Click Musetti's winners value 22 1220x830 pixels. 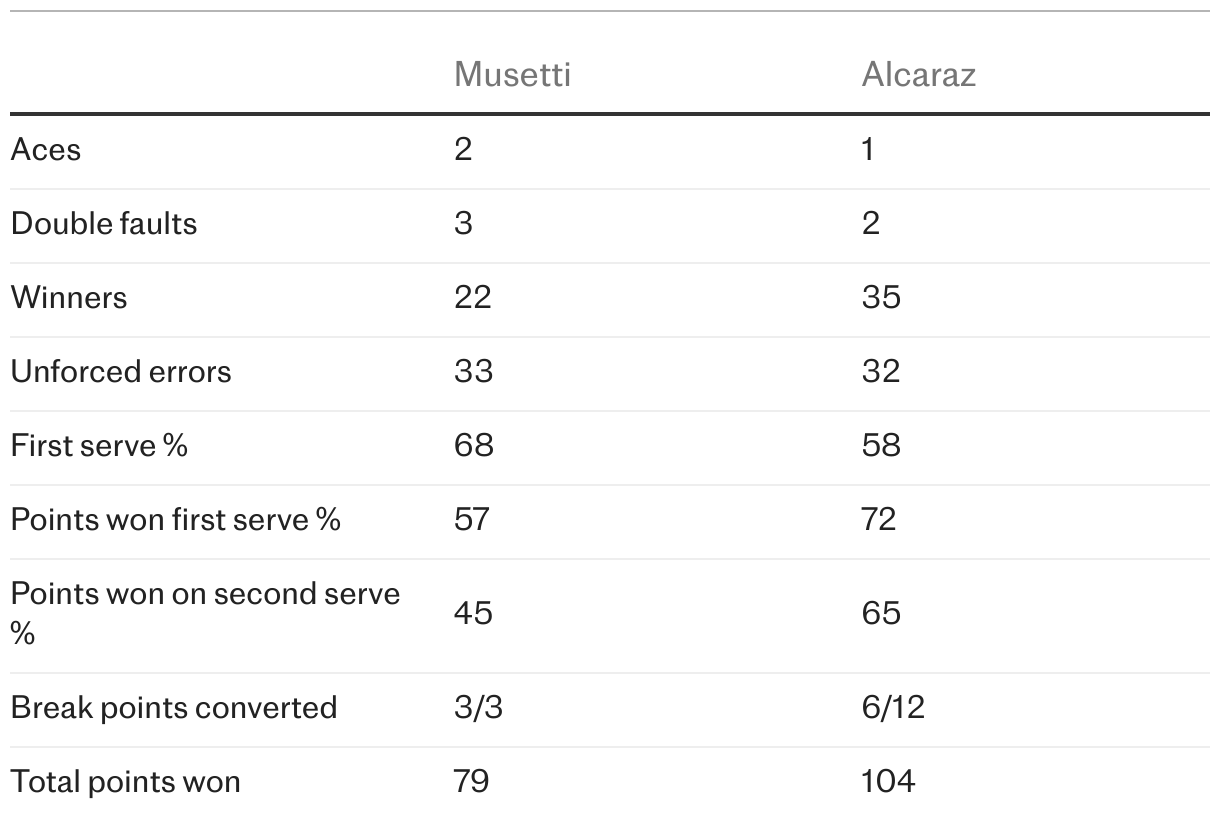473,298
